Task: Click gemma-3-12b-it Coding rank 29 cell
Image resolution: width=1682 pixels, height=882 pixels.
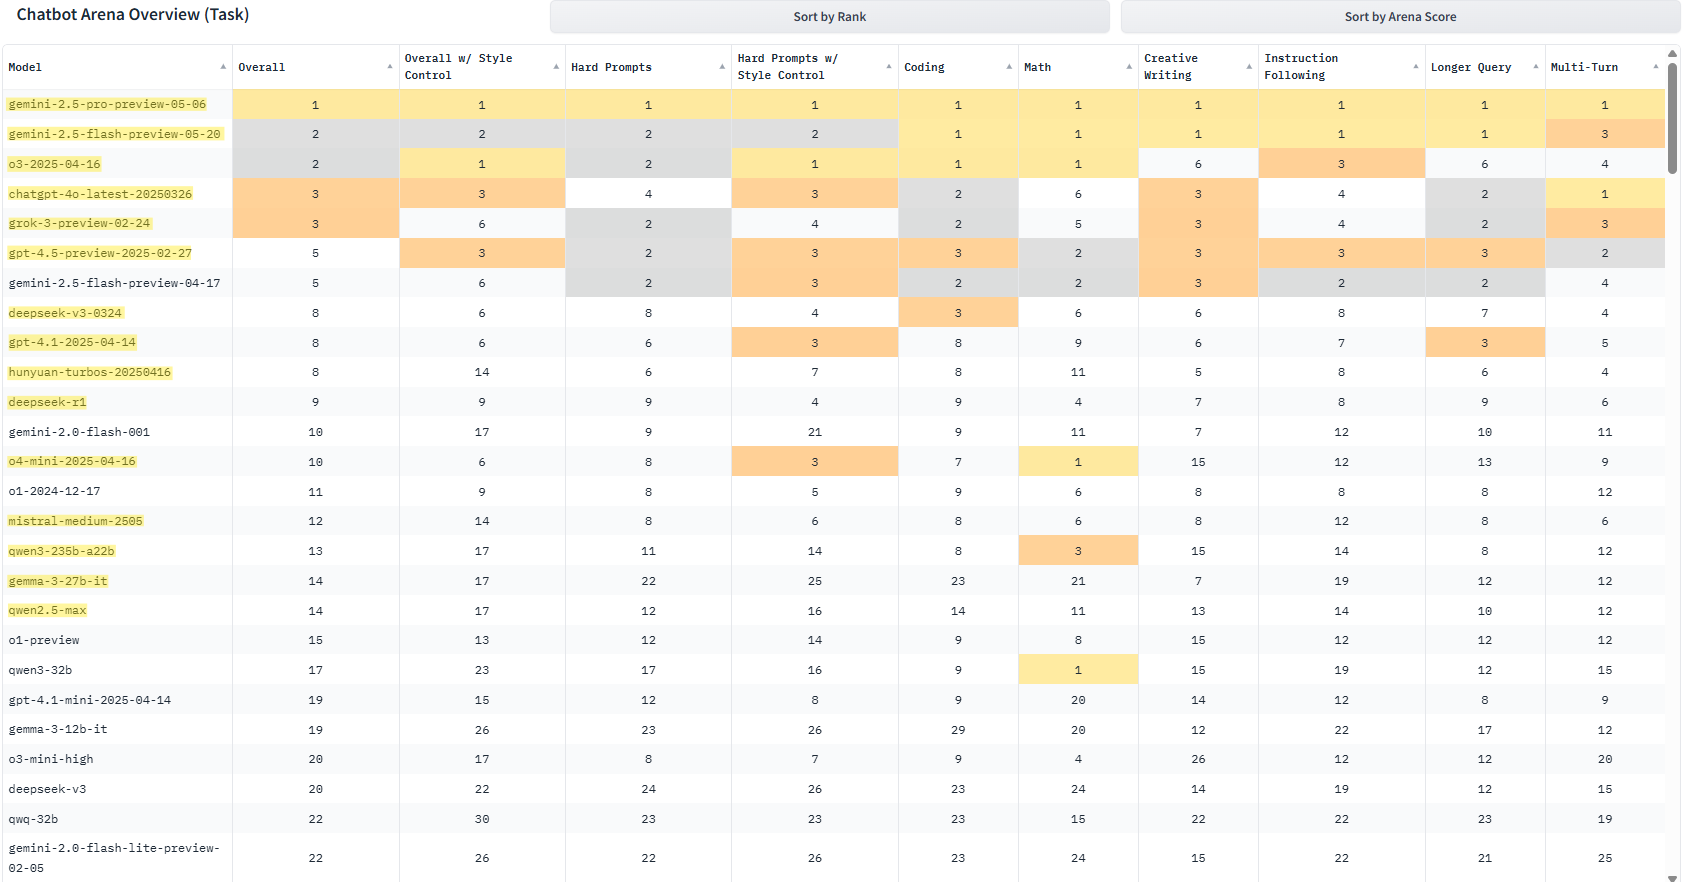Action: coord(958,730)
